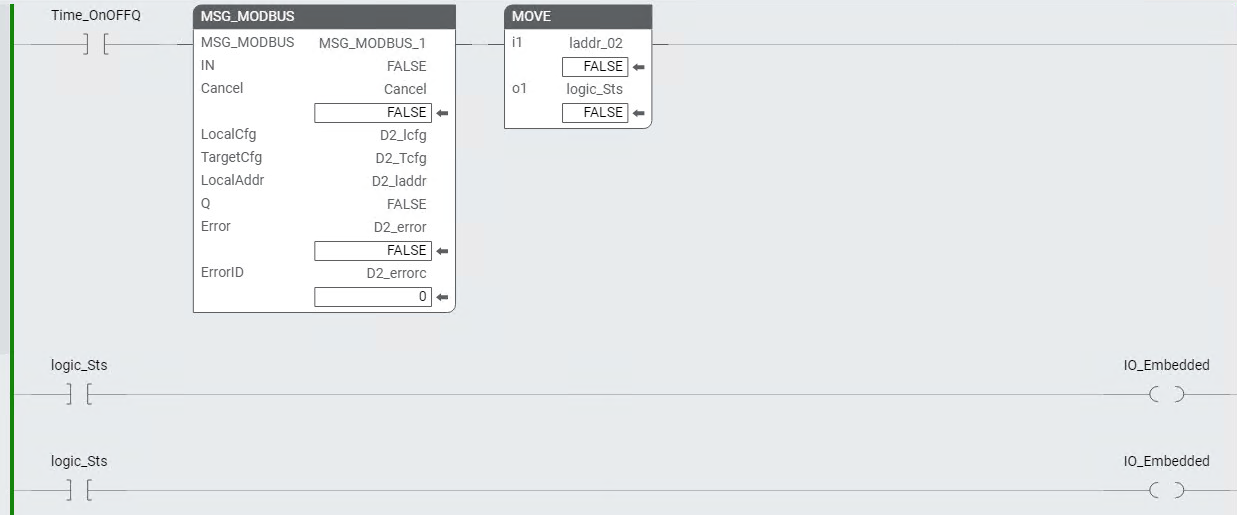The width and height of the screenshot is (1237, 515).
Task: Click the arrow next to the MOVE i1 value
Action: click(638, 67)
